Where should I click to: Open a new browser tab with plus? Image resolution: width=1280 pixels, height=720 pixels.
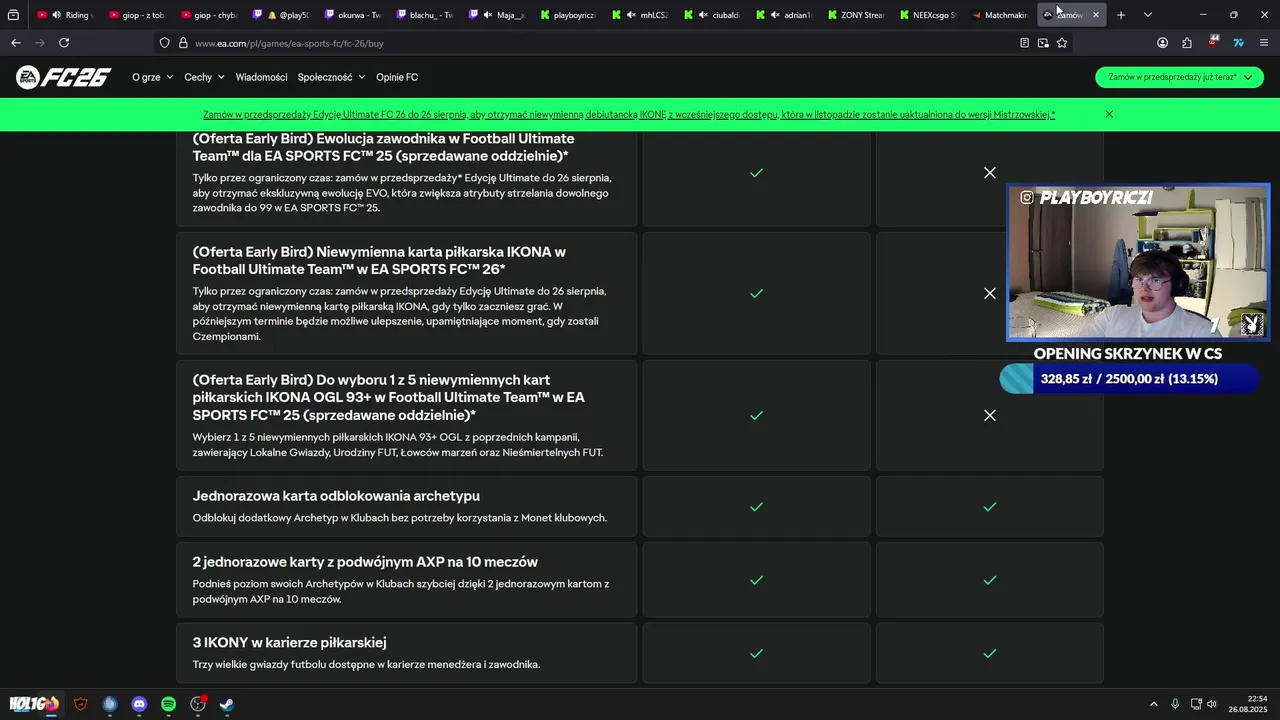pos(1121,15)
